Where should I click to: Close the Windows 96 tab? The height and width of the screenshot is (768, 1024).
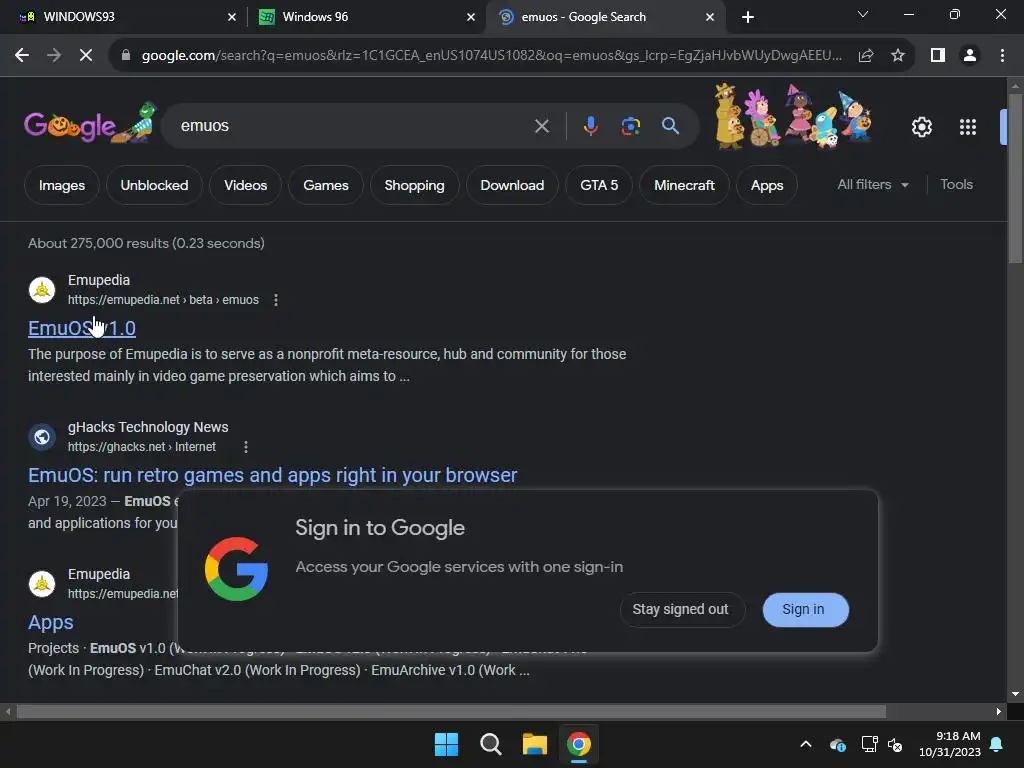[471, 17]
